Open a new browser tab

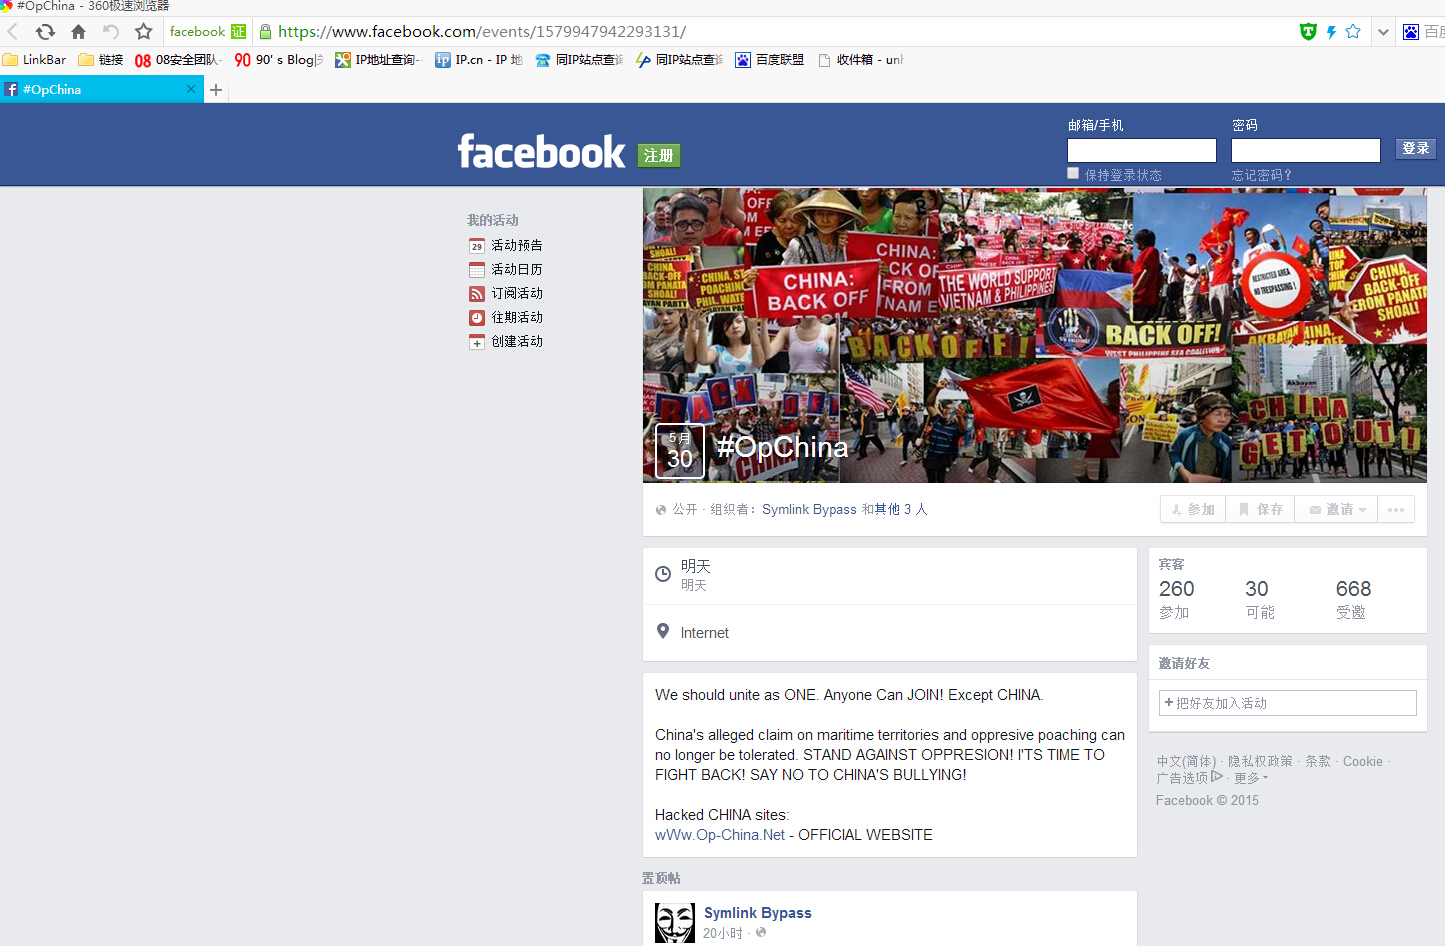tap(216, 90)
